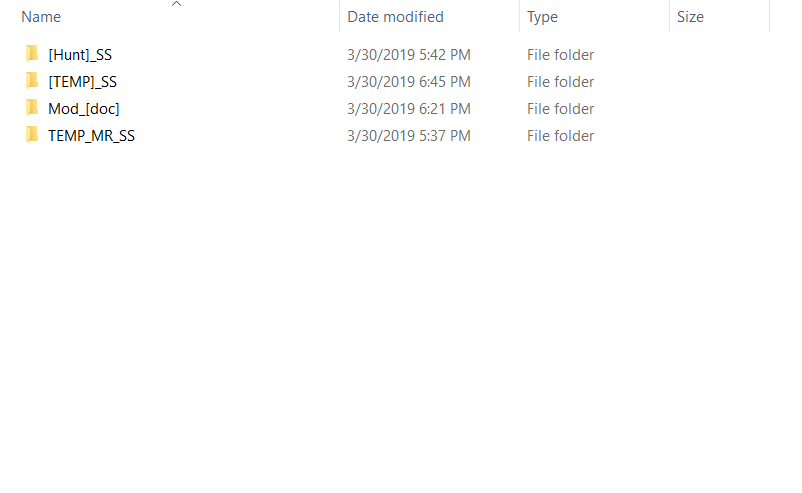Viewport: 802px width, 493px height.
Task: Click the 3/30/2019 6:45 PM date entry
Action: (x=409, y=82)
